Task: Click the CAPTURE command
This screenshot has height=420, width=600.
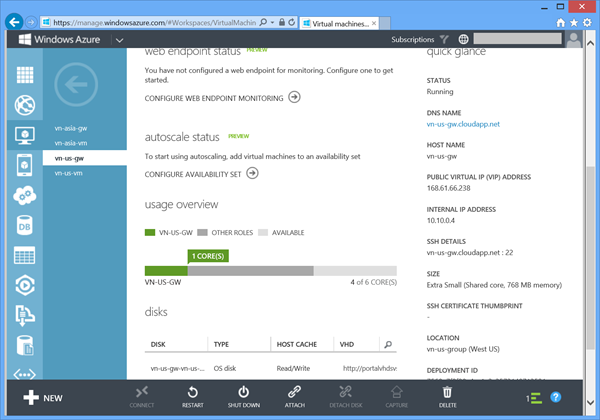Action: click(397, 397)
